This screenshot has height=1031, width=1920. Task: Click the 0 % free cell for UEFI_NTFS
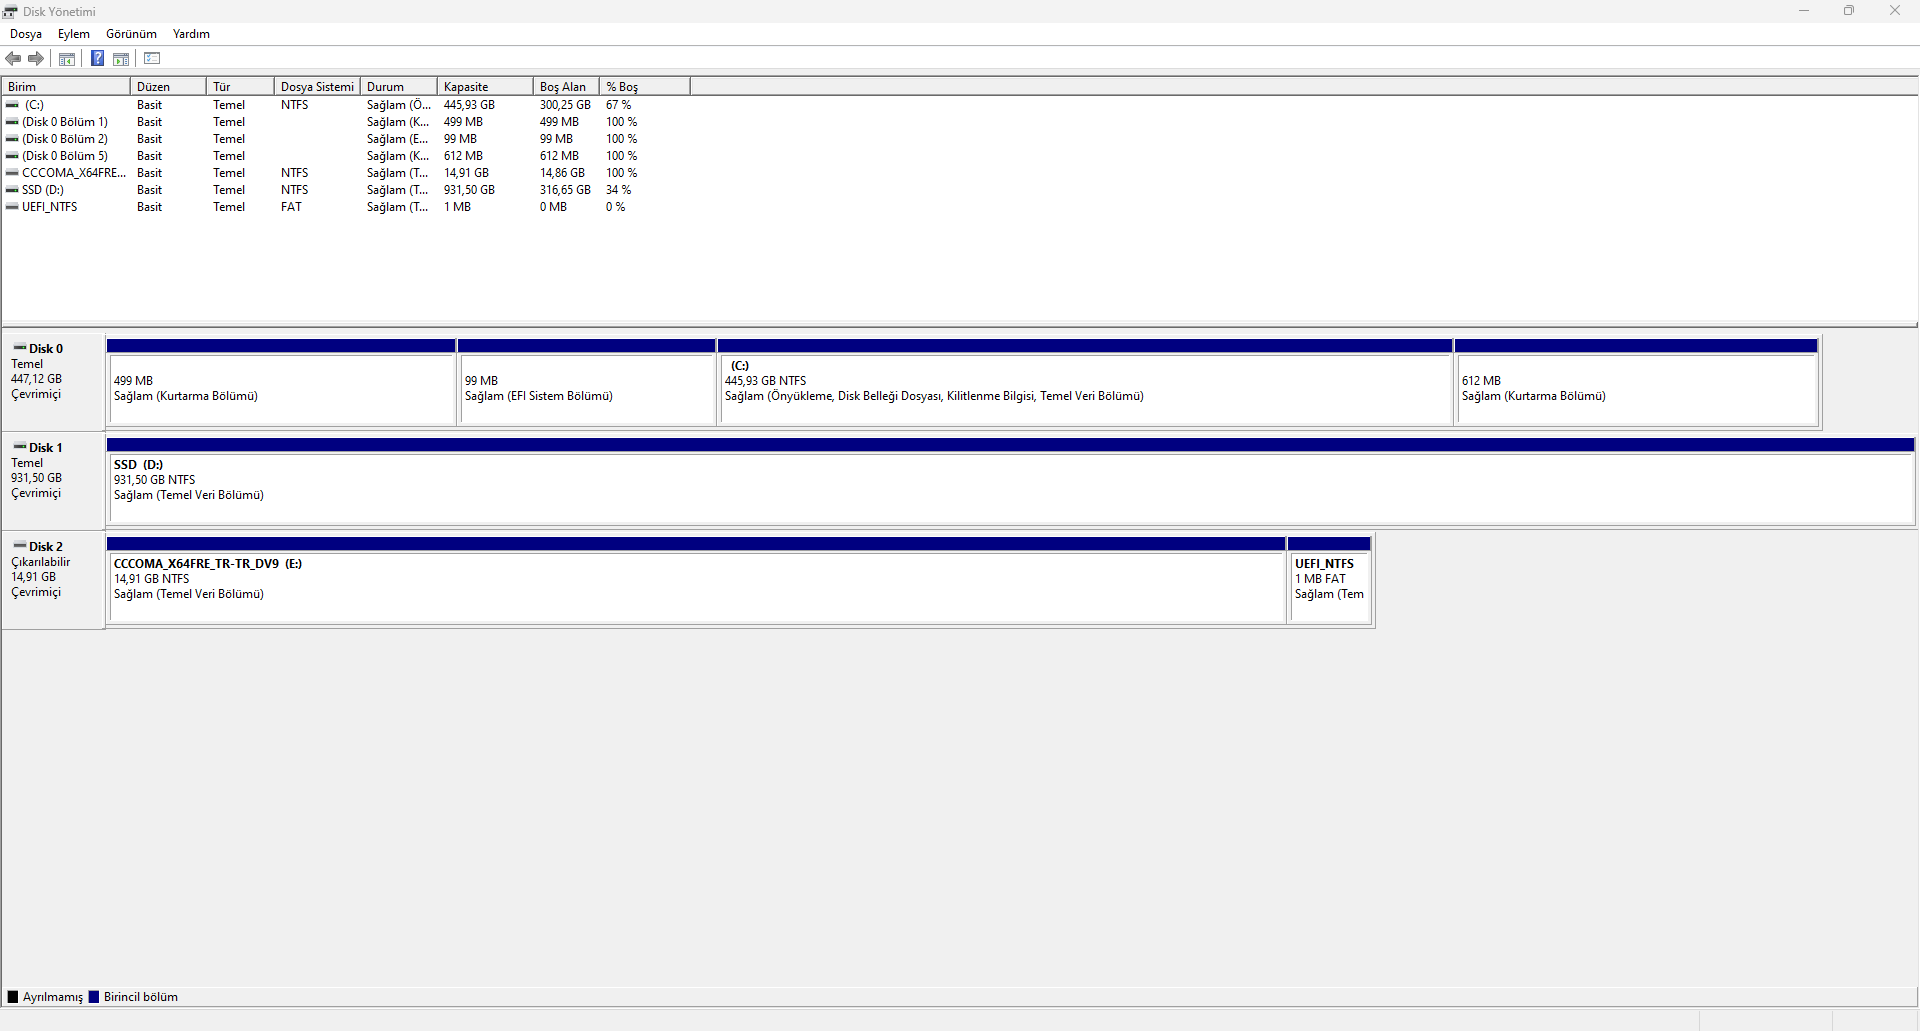[615, 207]
